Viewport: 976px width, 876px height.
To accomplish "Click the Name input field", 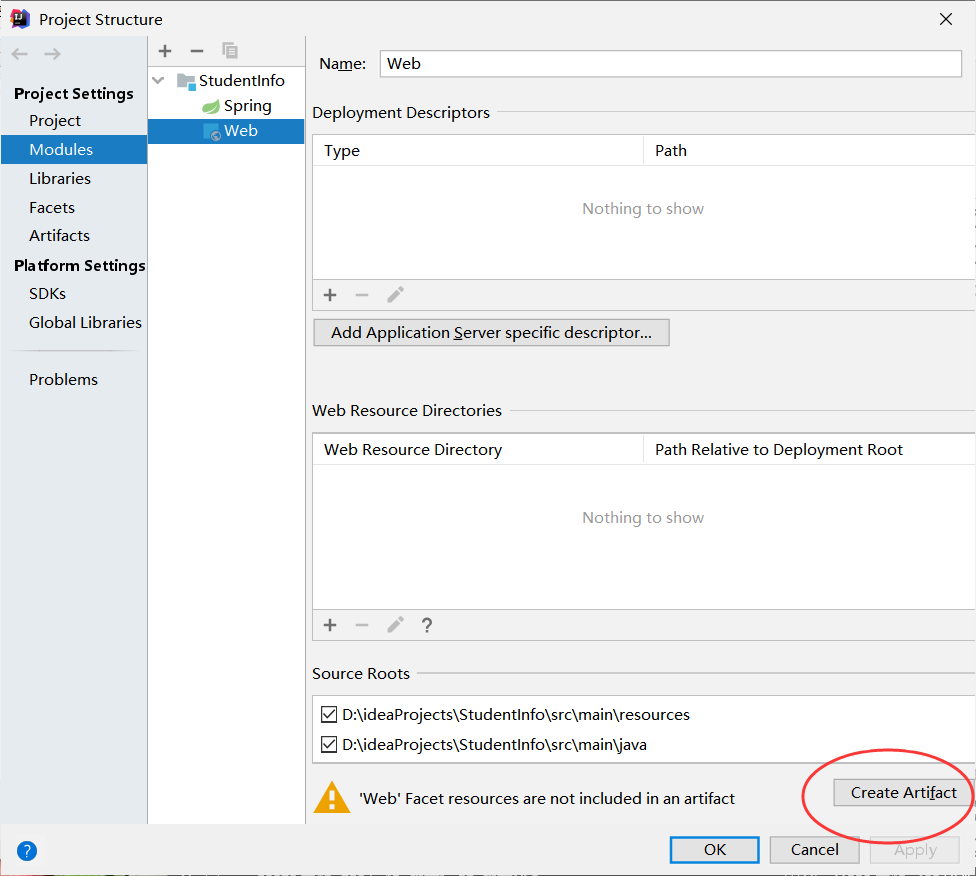I will pos(670,64).
